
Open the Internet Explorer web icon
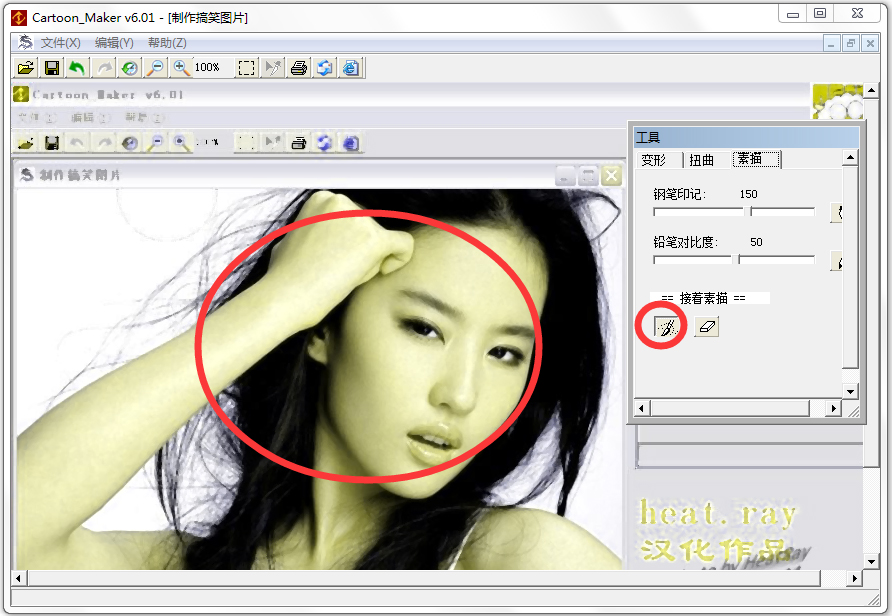(x=351, y=68)
